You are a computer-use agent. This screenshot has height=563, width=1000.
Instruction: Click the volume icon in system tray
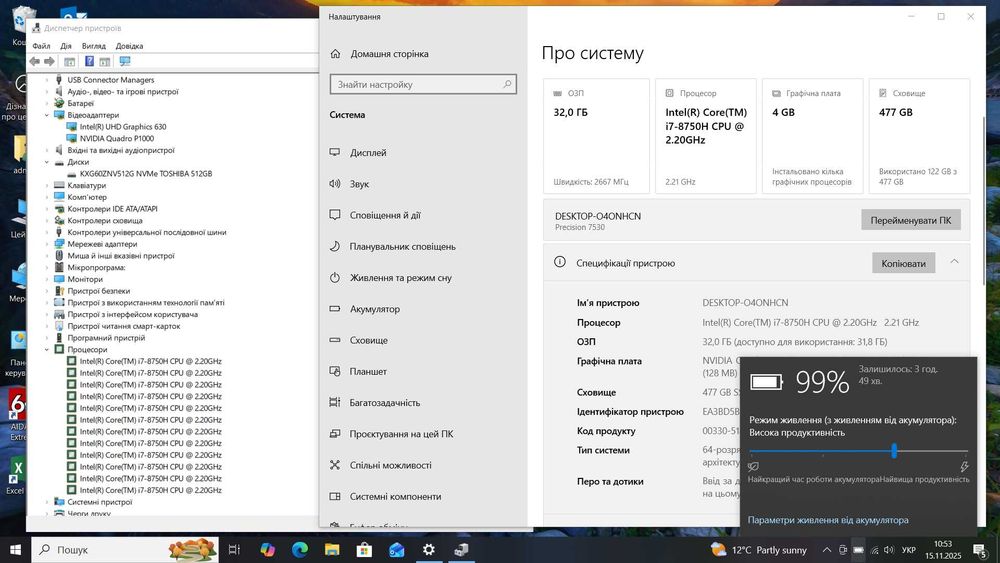[889, 550]
